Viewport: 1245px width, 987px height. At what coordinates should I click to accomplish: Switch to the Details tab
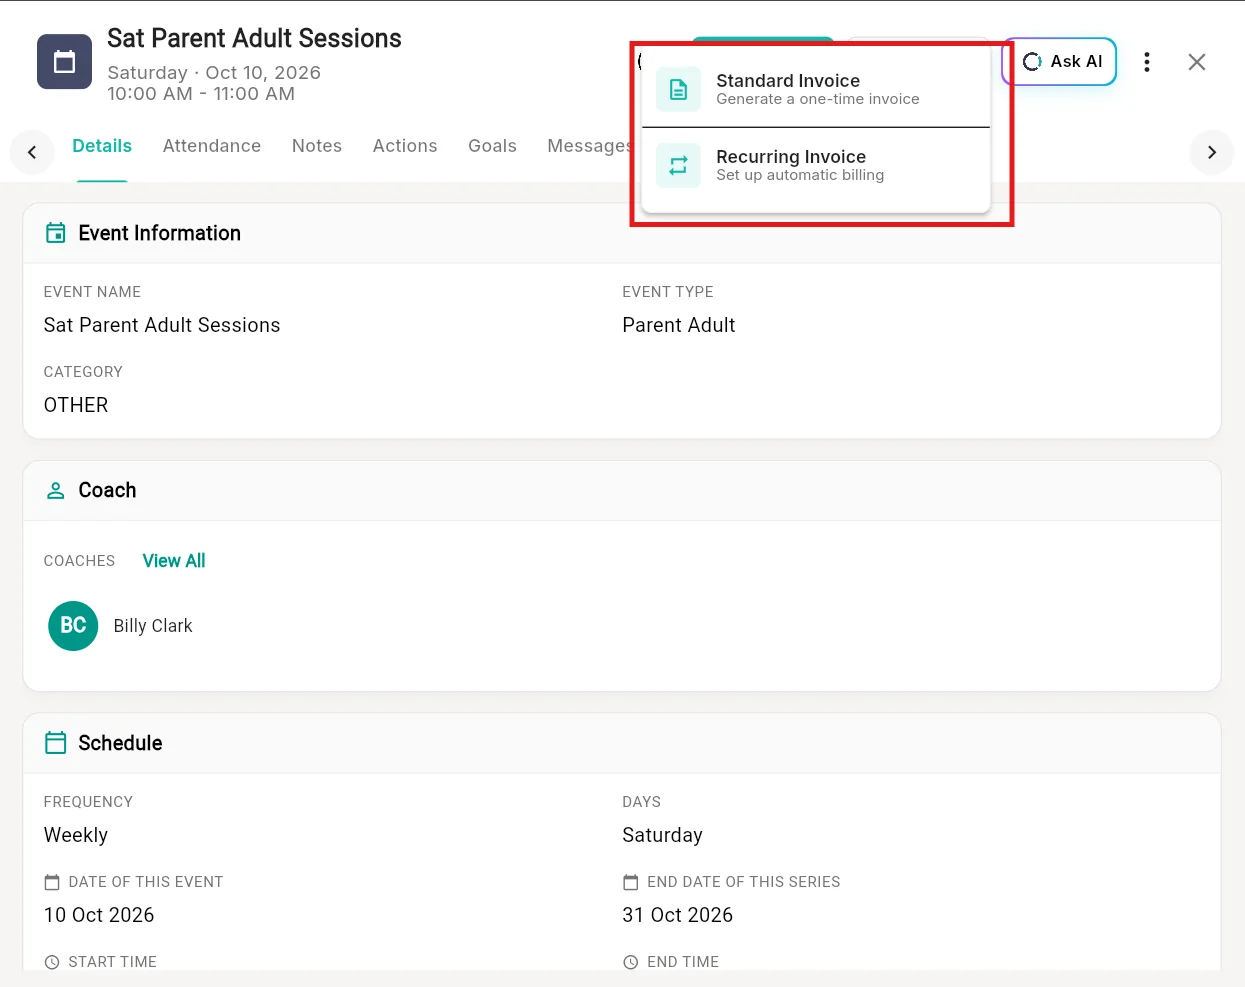click(102, 146)
